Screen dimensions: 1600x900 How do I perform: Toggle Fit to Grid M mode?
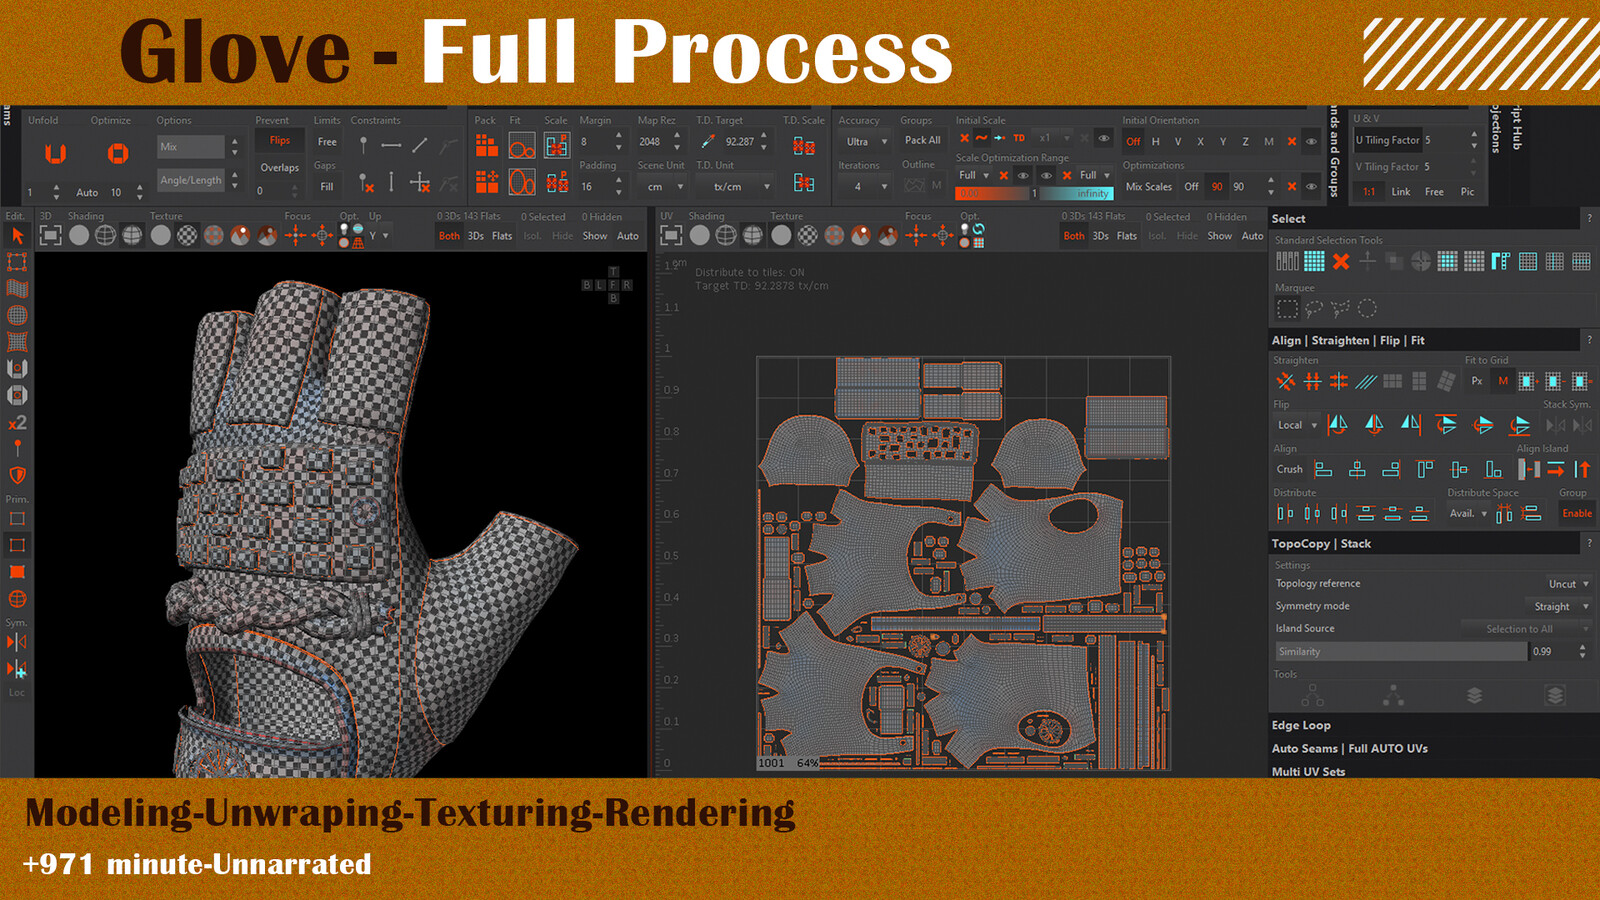coord(1502,381)
